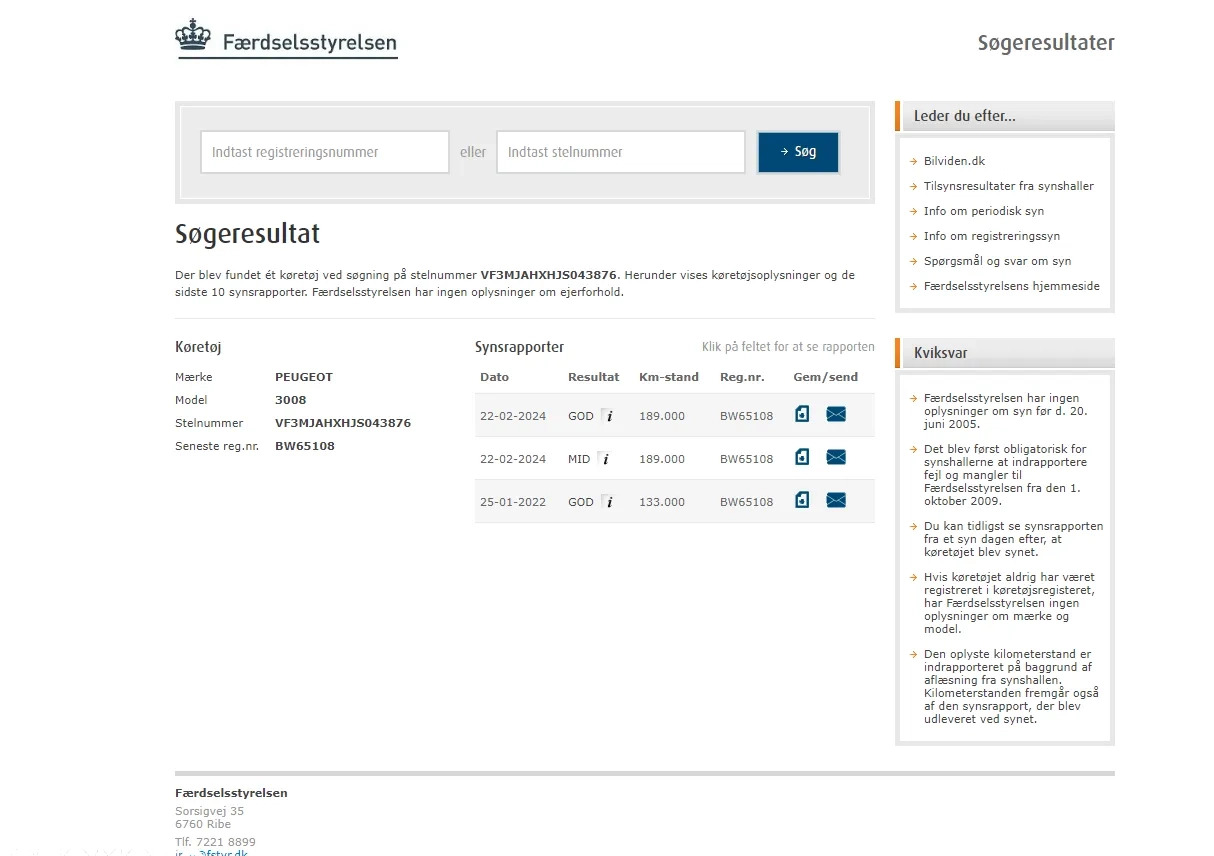Viewport: 1214px width, 856px height.
Task: Focus the registreringsnummer input field
Action: coord(325,152)
